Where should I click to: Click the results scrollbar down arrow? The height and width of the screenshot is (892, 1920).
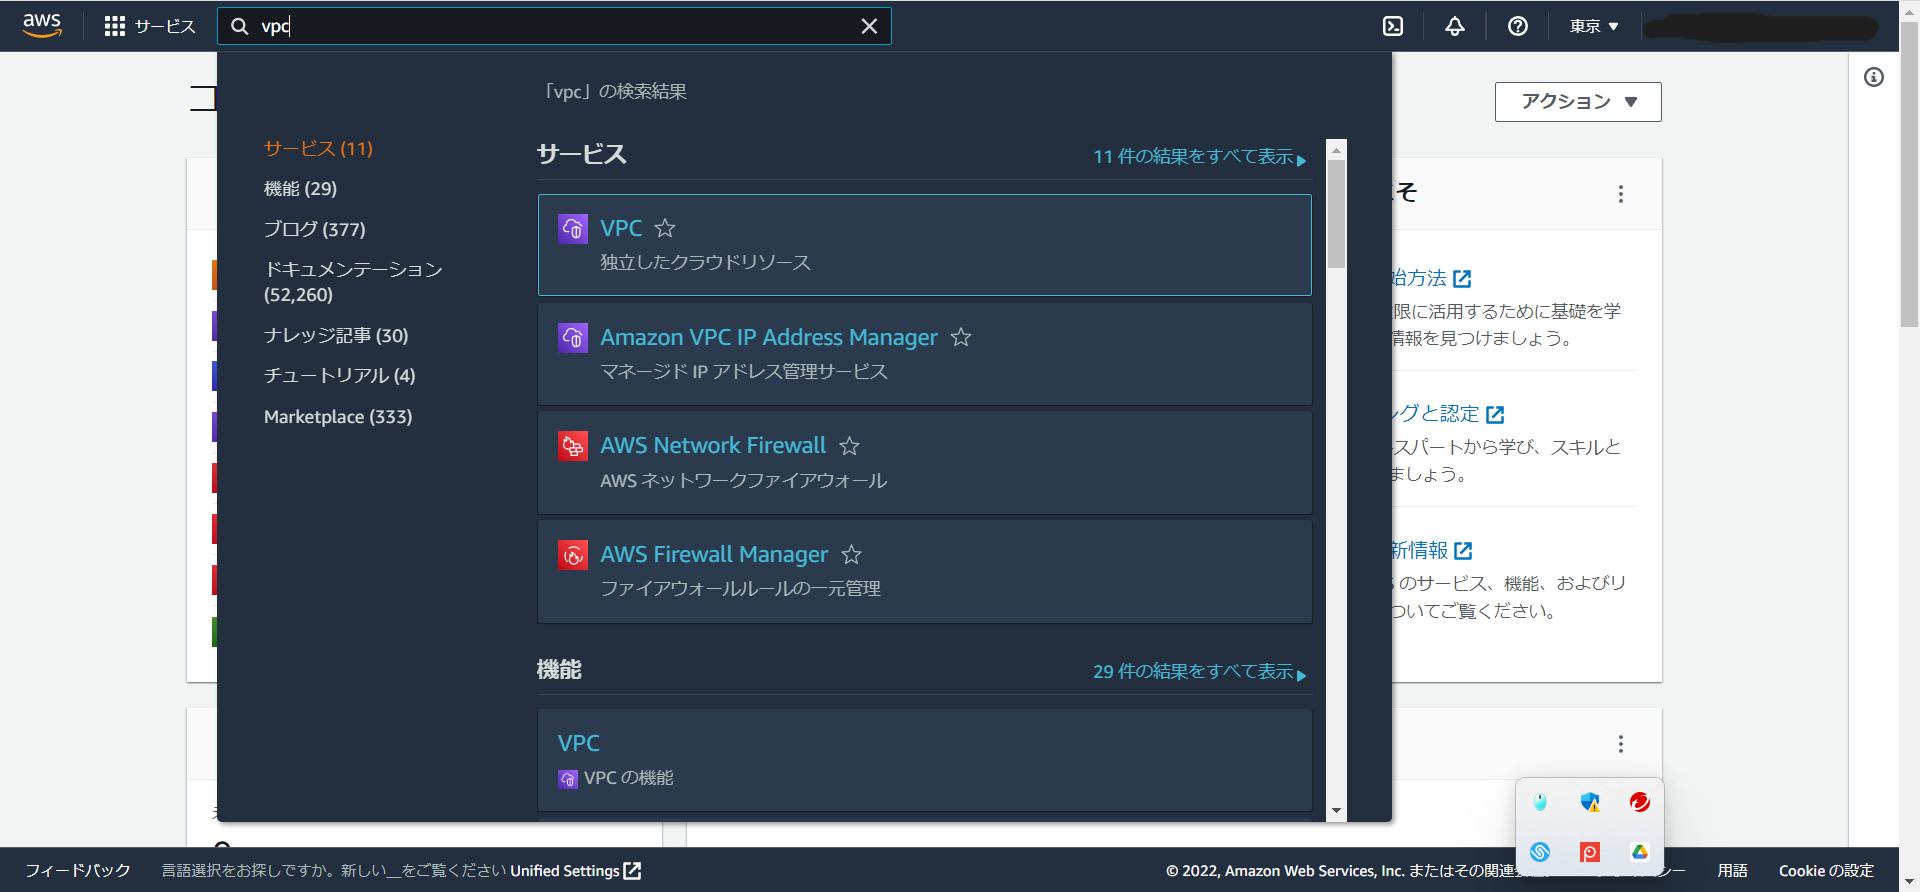pyautogui.click(x=1336, y=811)
